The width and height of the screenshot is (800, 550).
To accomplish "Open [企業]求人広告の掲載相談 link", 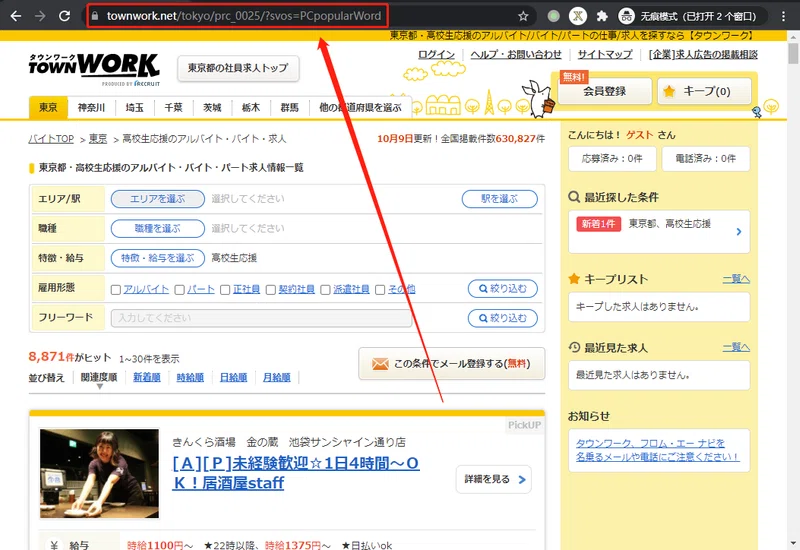I will (703, 54).
